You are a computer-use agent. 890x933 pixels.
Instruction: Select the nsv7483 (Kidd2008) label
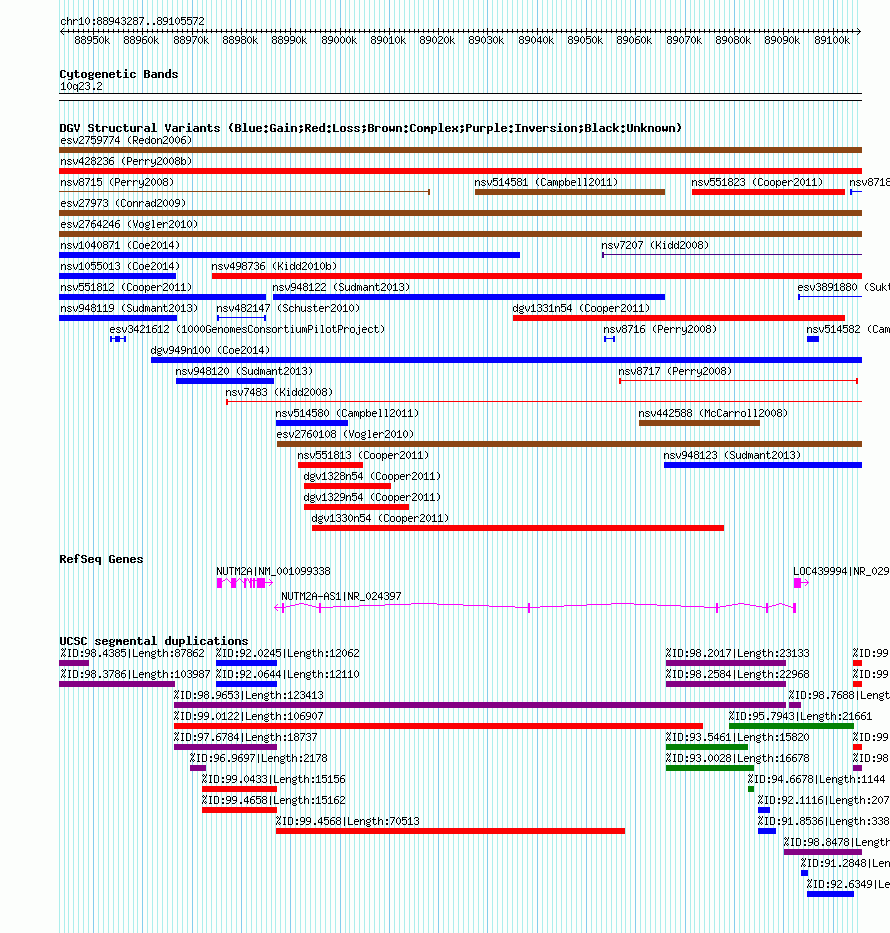point(279,392)
